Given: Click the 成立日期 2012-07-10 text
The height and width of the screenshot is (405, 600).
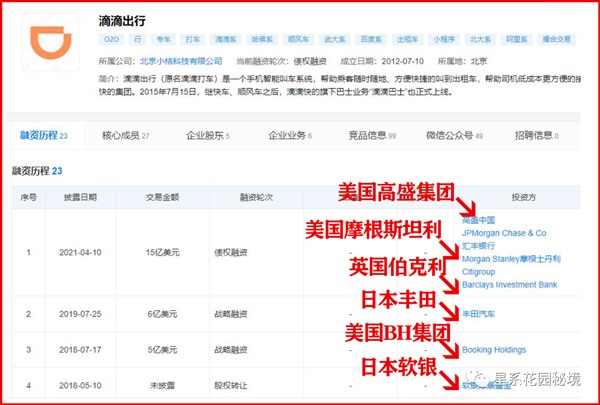Looking at the screenshot, I should [x=382, y=61].
